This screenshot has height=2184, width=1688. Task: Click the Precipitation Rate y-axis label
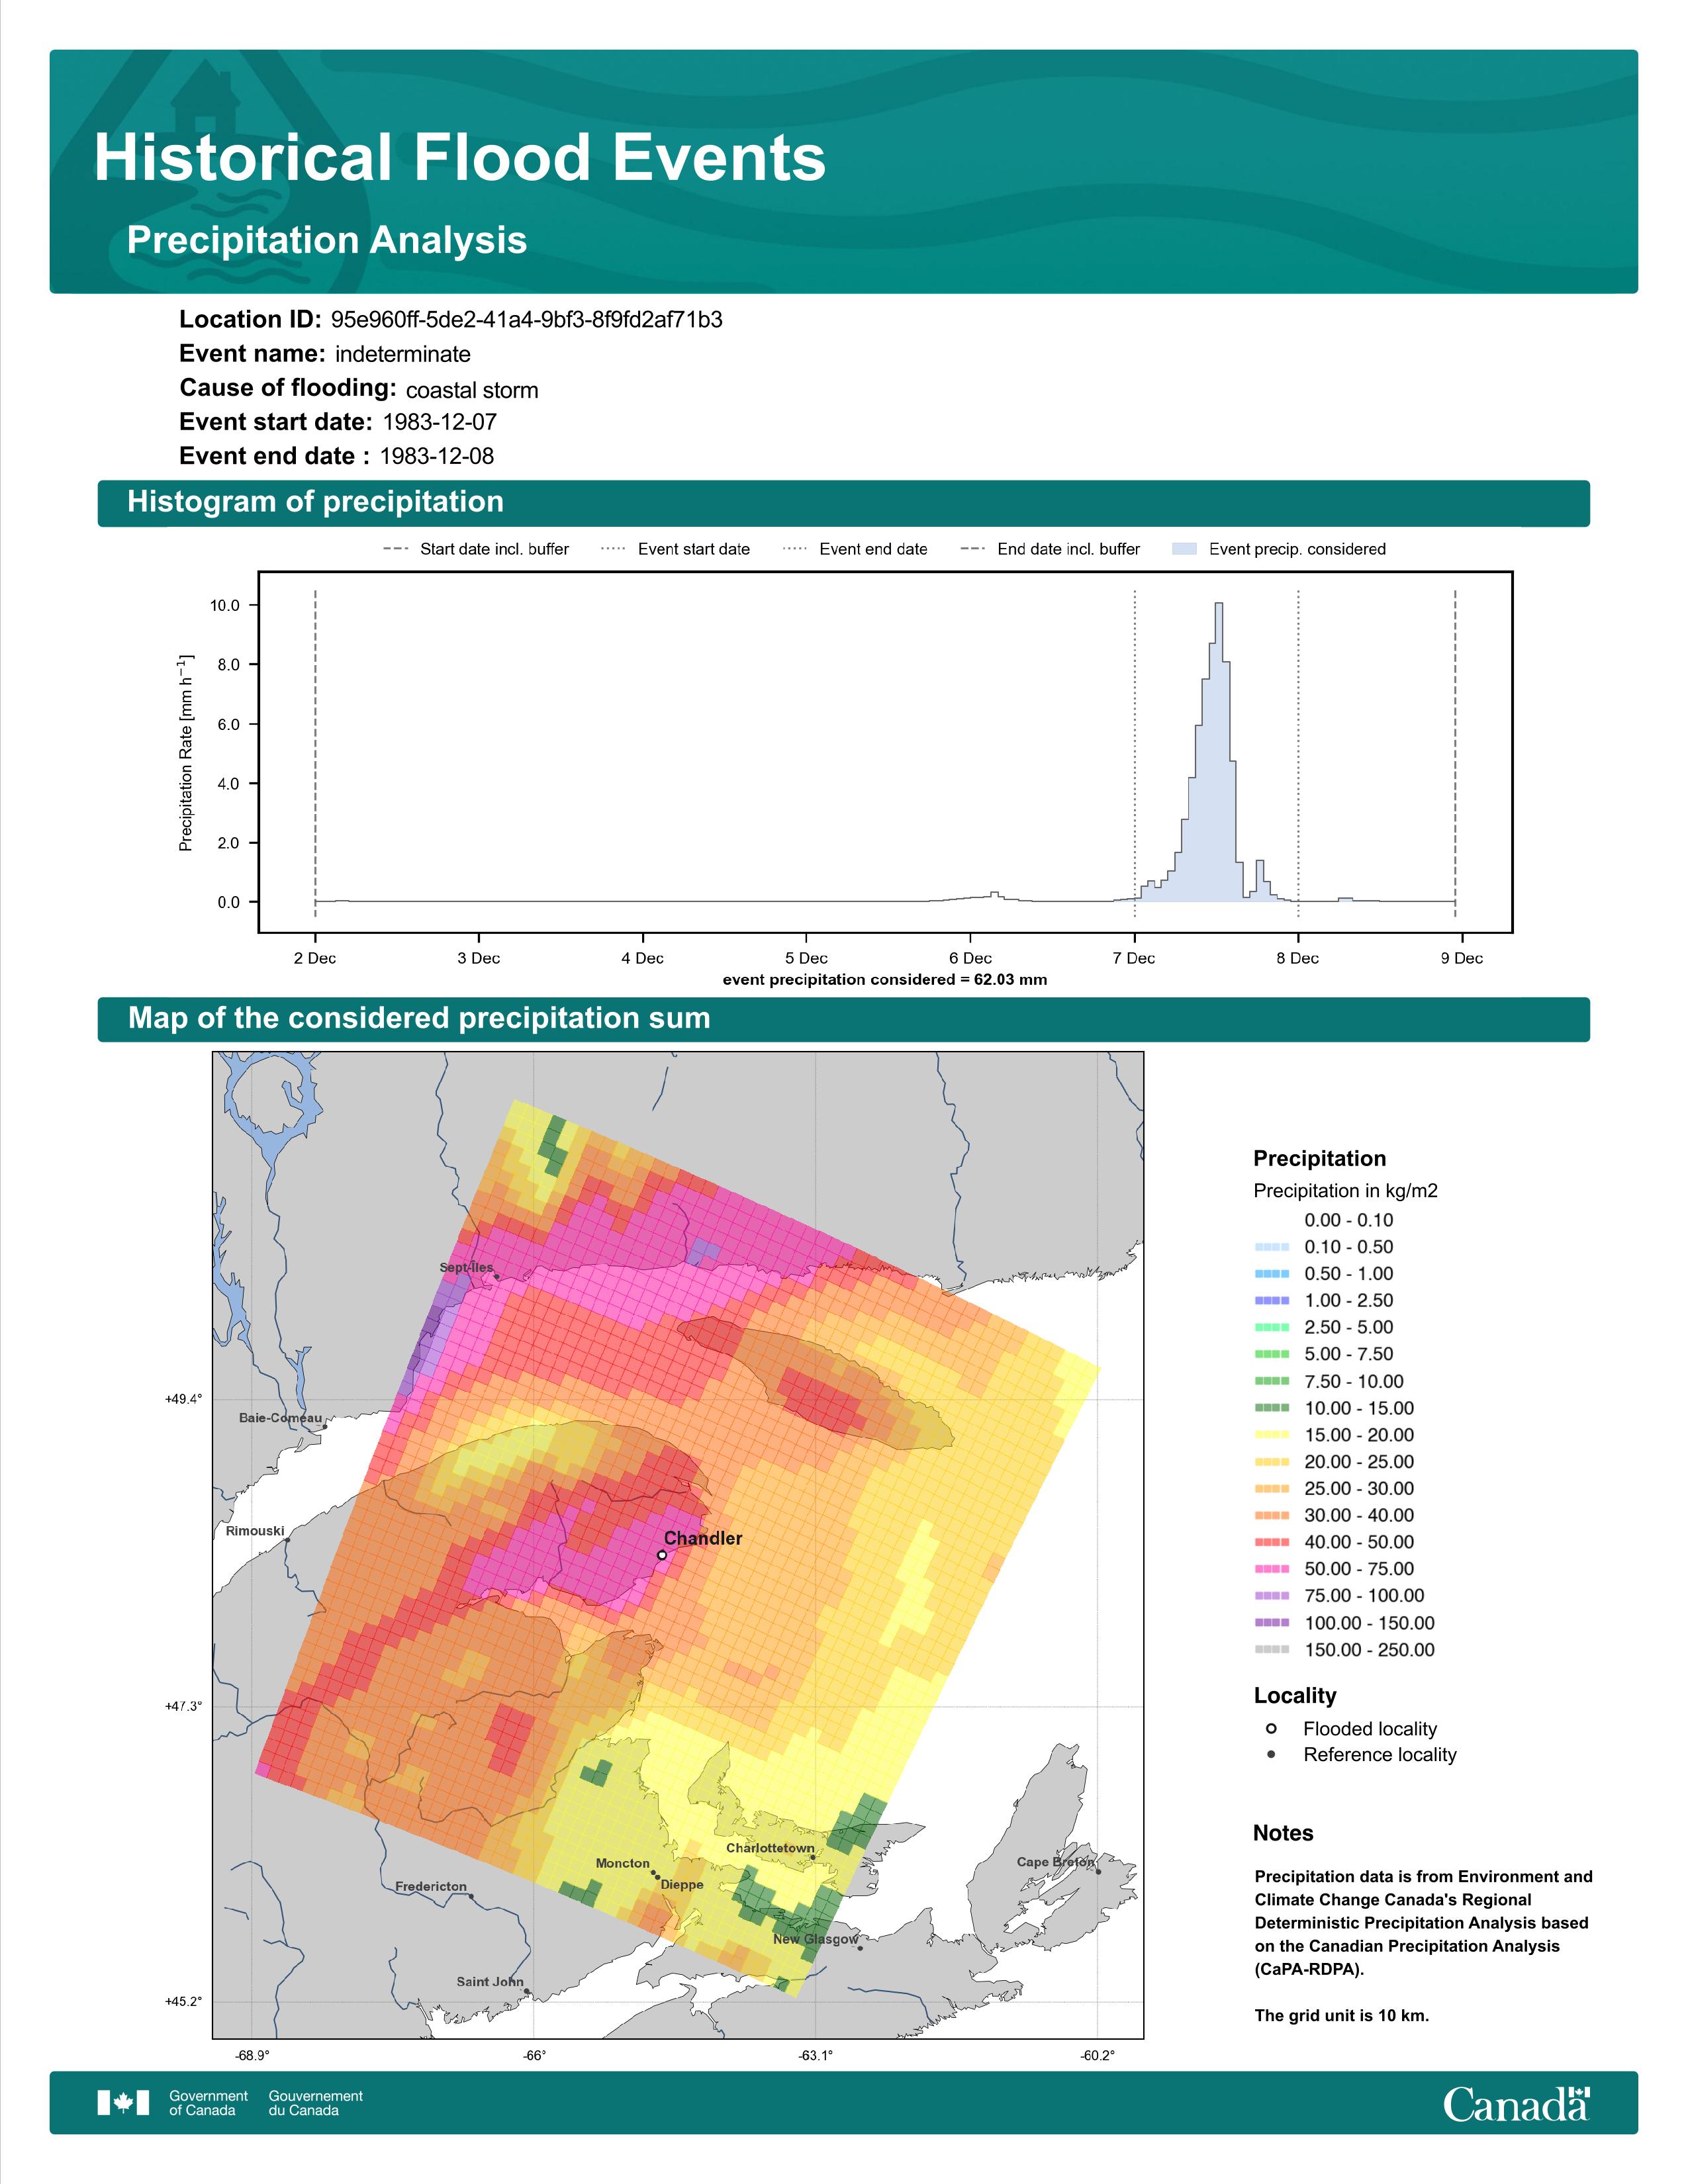[x=185, y=753]
